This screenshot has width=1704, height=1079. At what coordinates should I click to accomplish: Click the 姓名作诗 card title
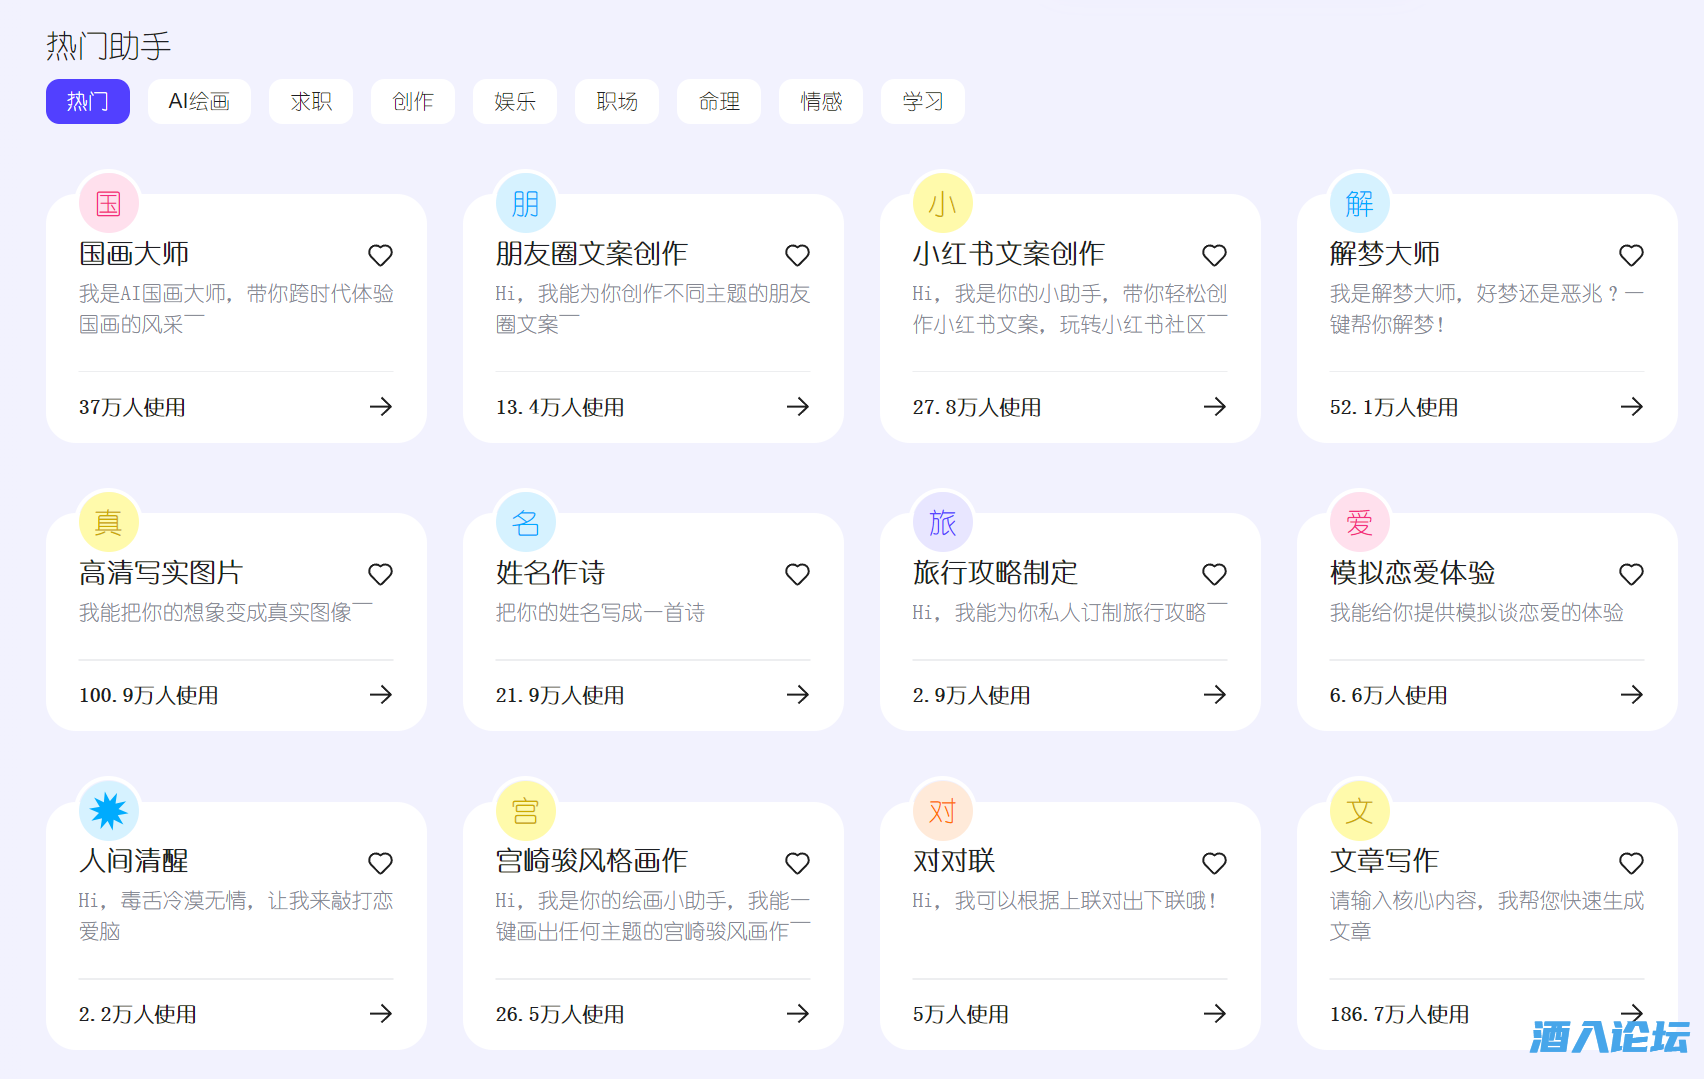point(550,573)
